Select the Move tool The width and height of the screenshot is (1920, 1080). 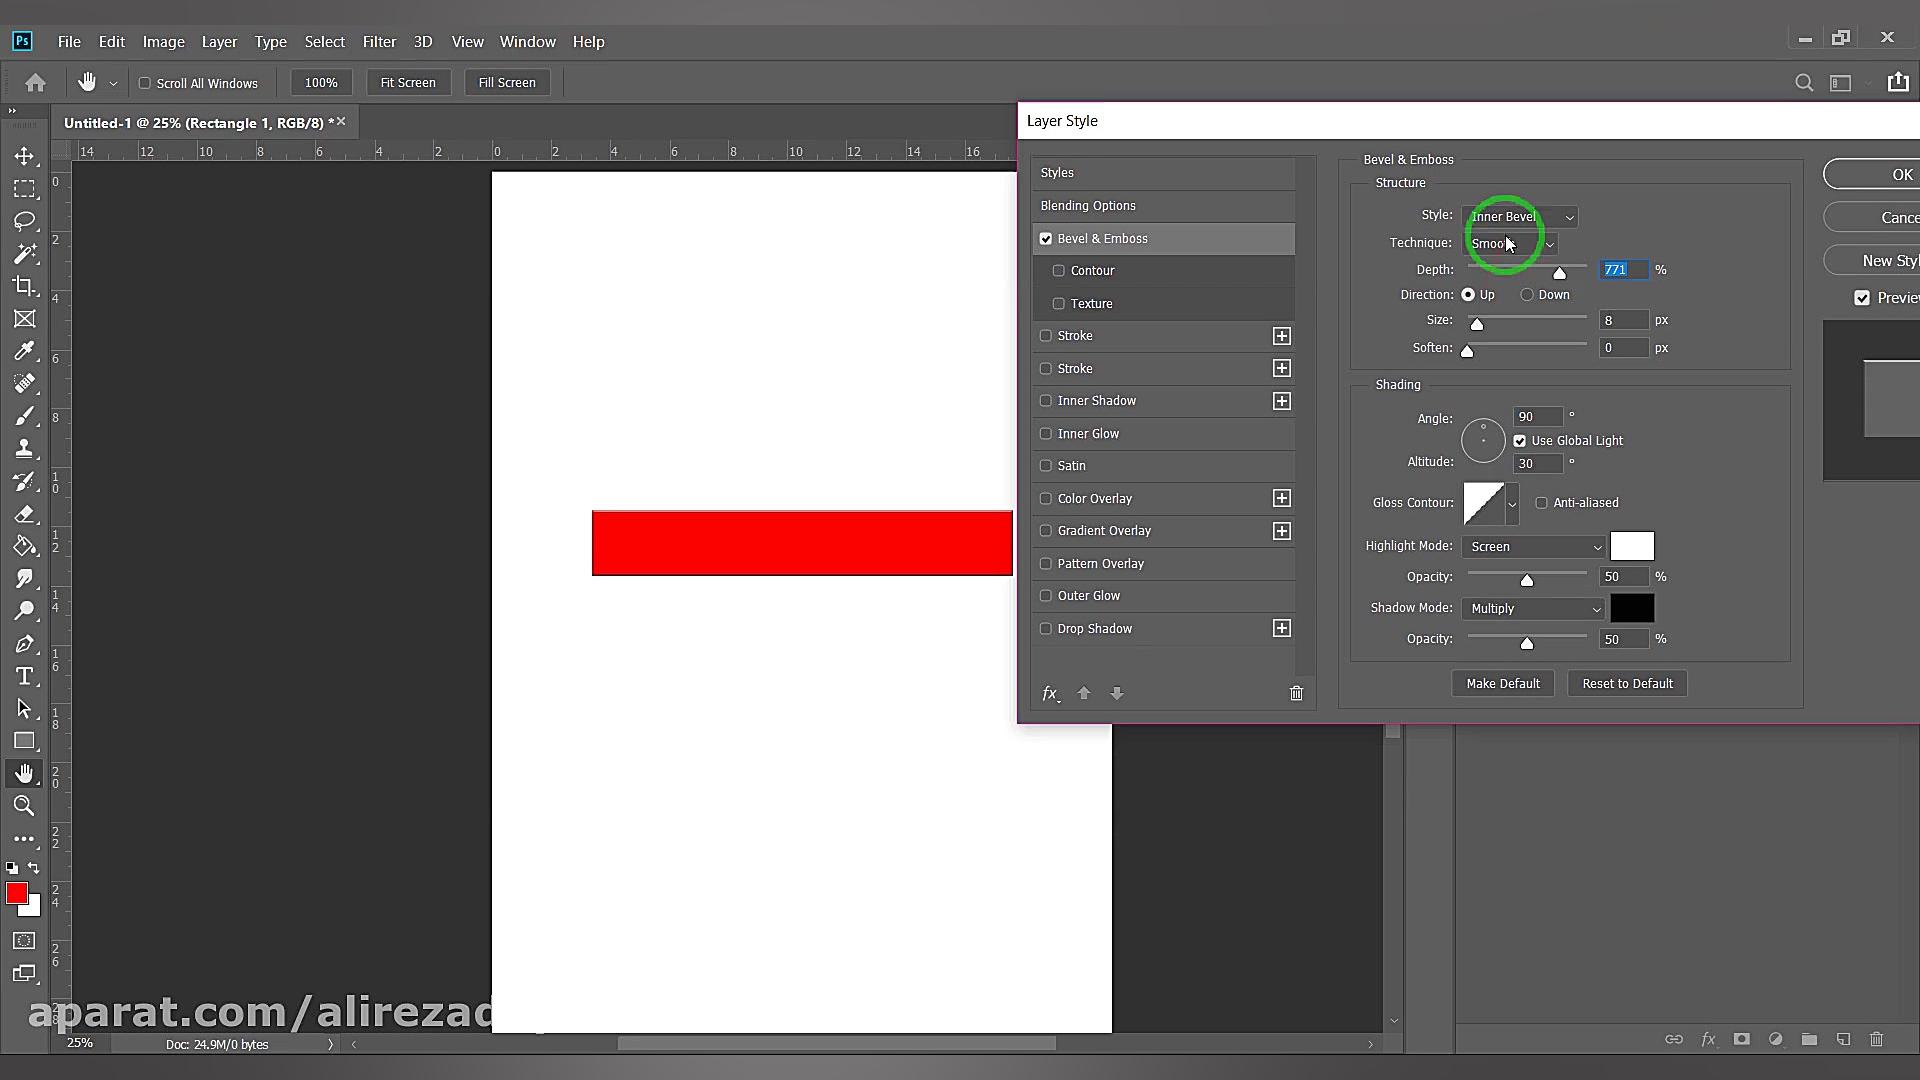click(x=24, y=157)
